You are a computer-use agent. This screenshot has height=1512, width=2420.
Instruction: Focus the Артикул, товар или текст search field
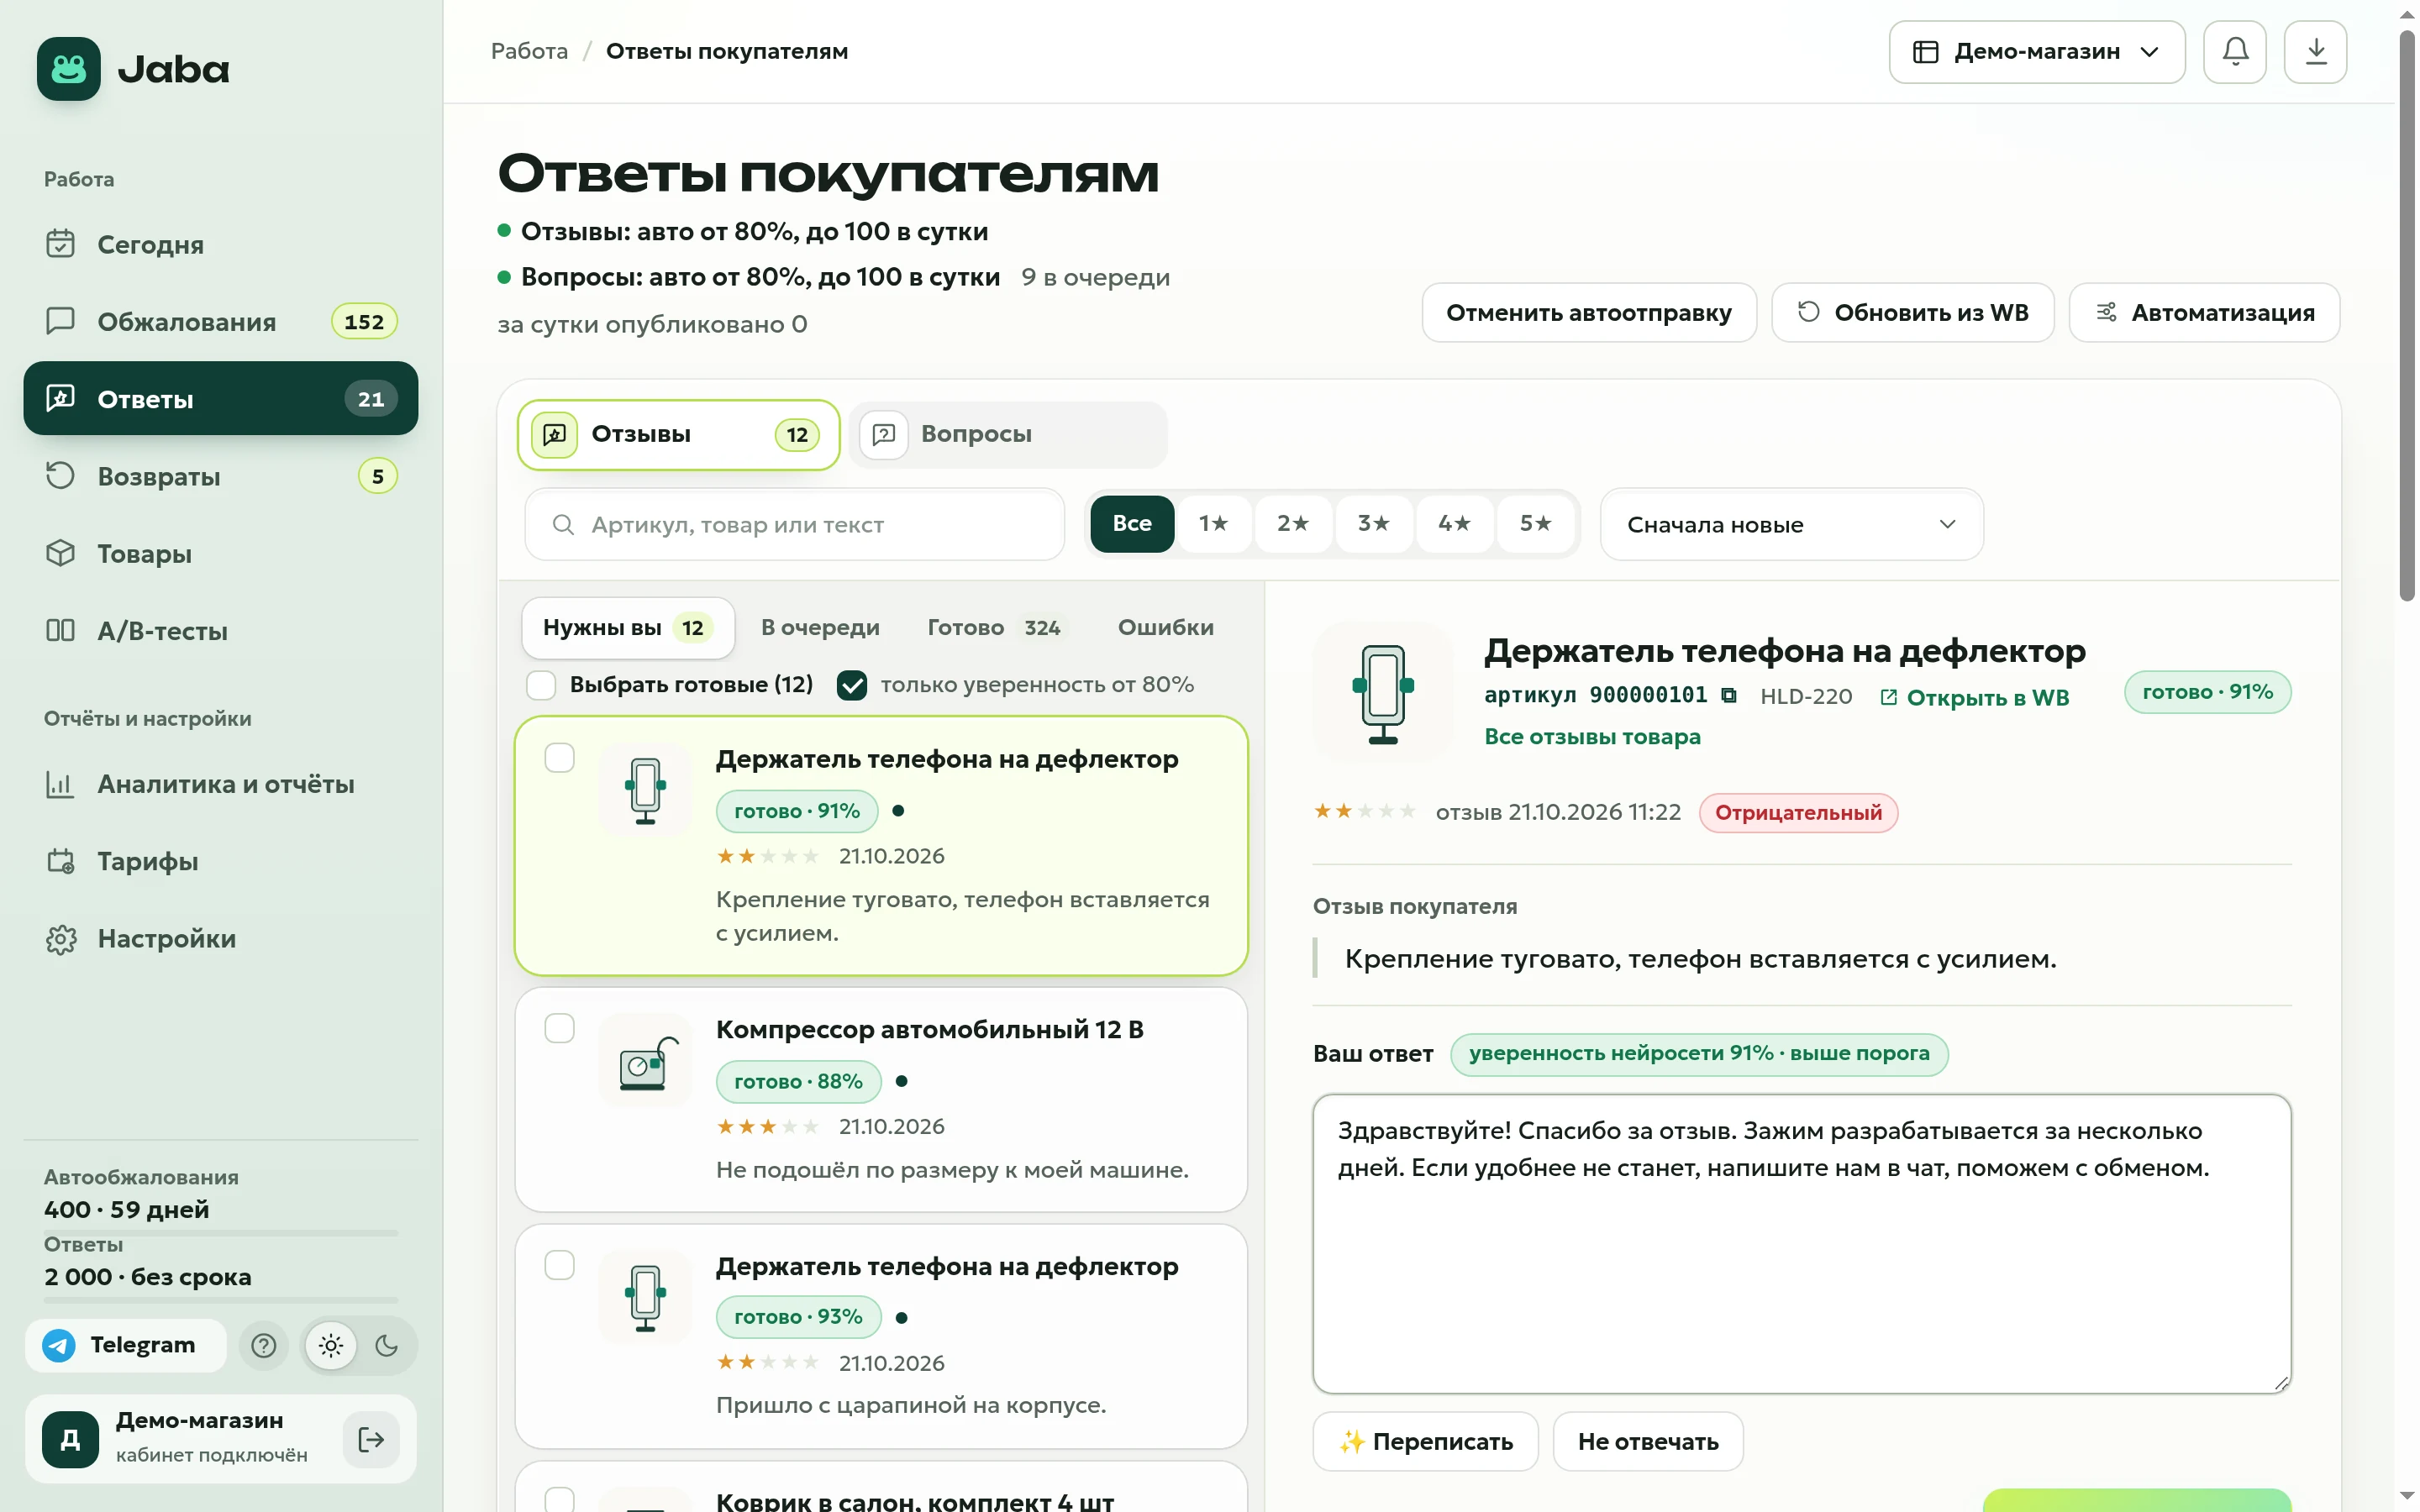pos(795,524)
